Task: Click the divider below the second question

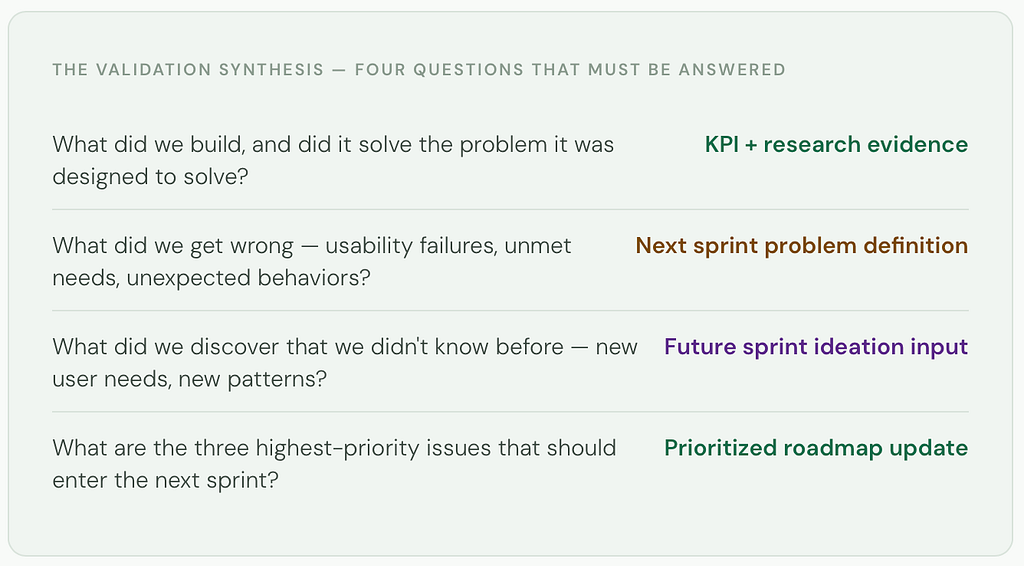Action: 510,311
